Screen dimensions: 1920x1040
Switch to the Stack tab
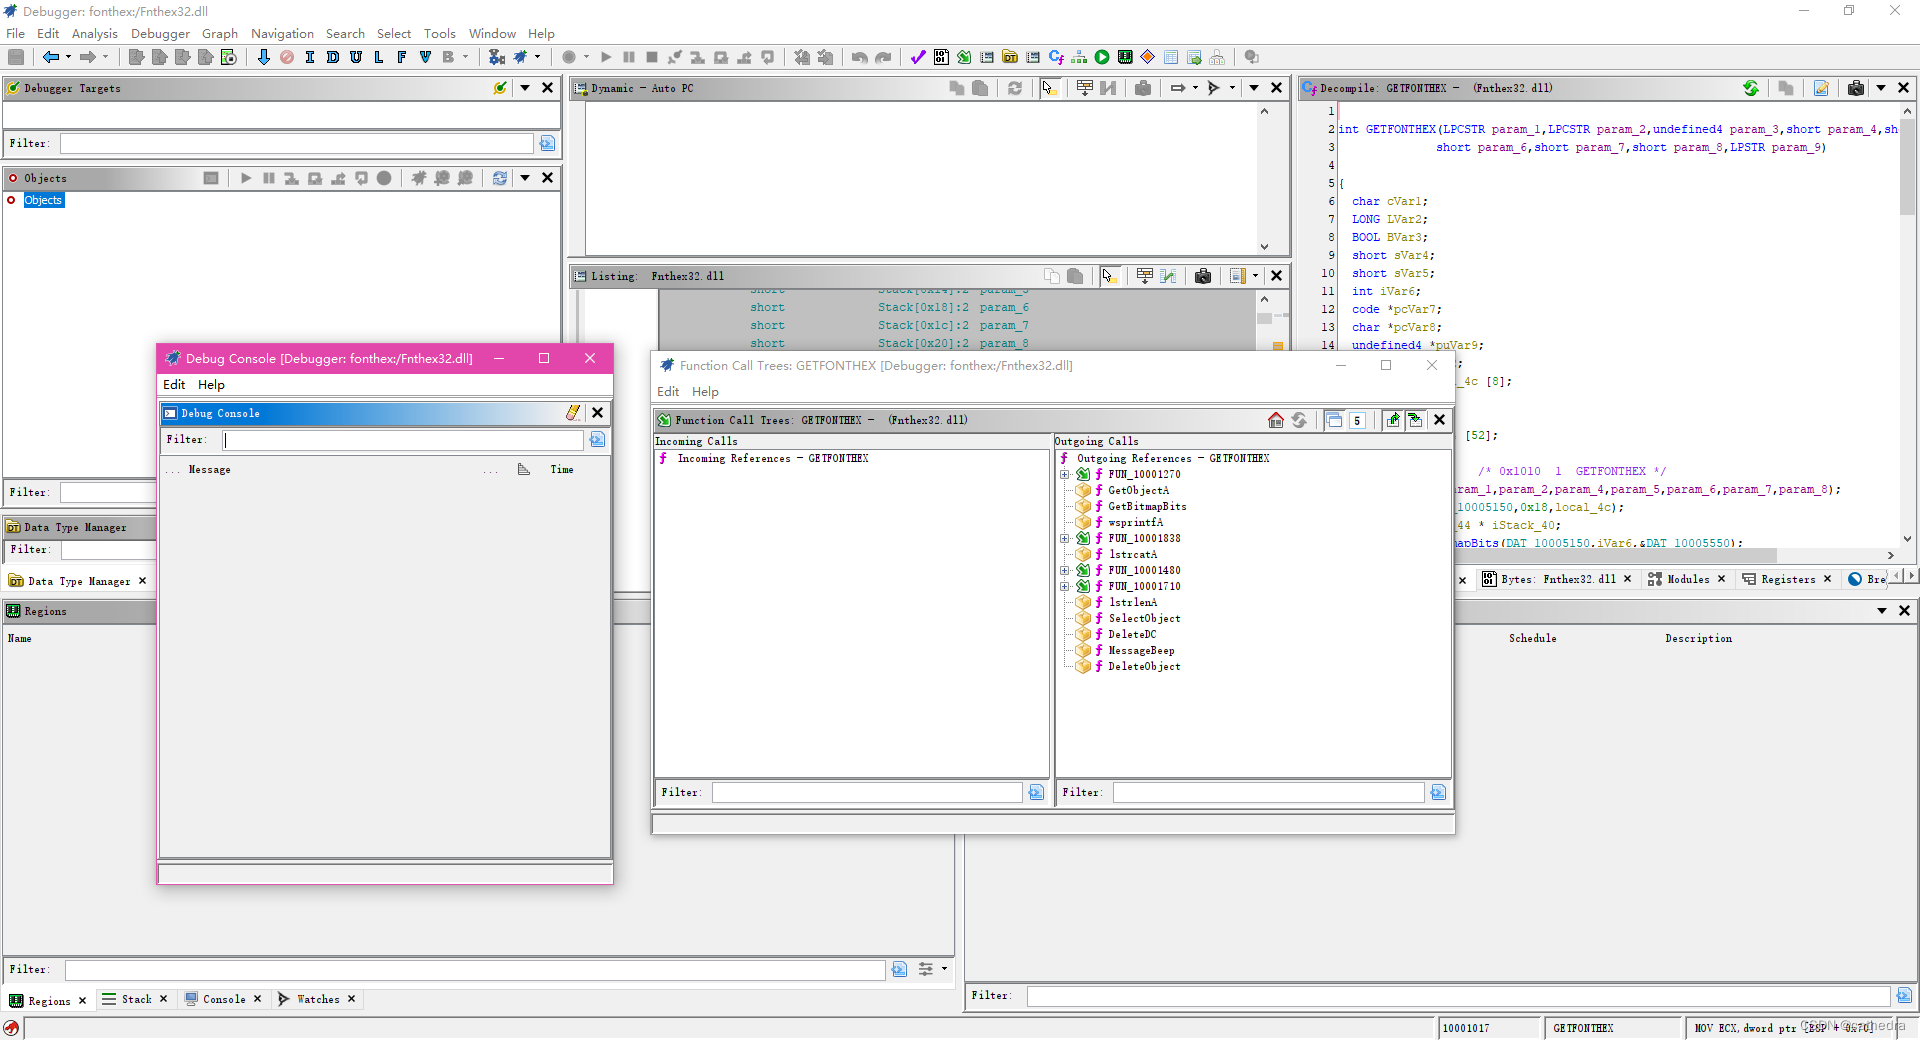[x=136, y=999]
